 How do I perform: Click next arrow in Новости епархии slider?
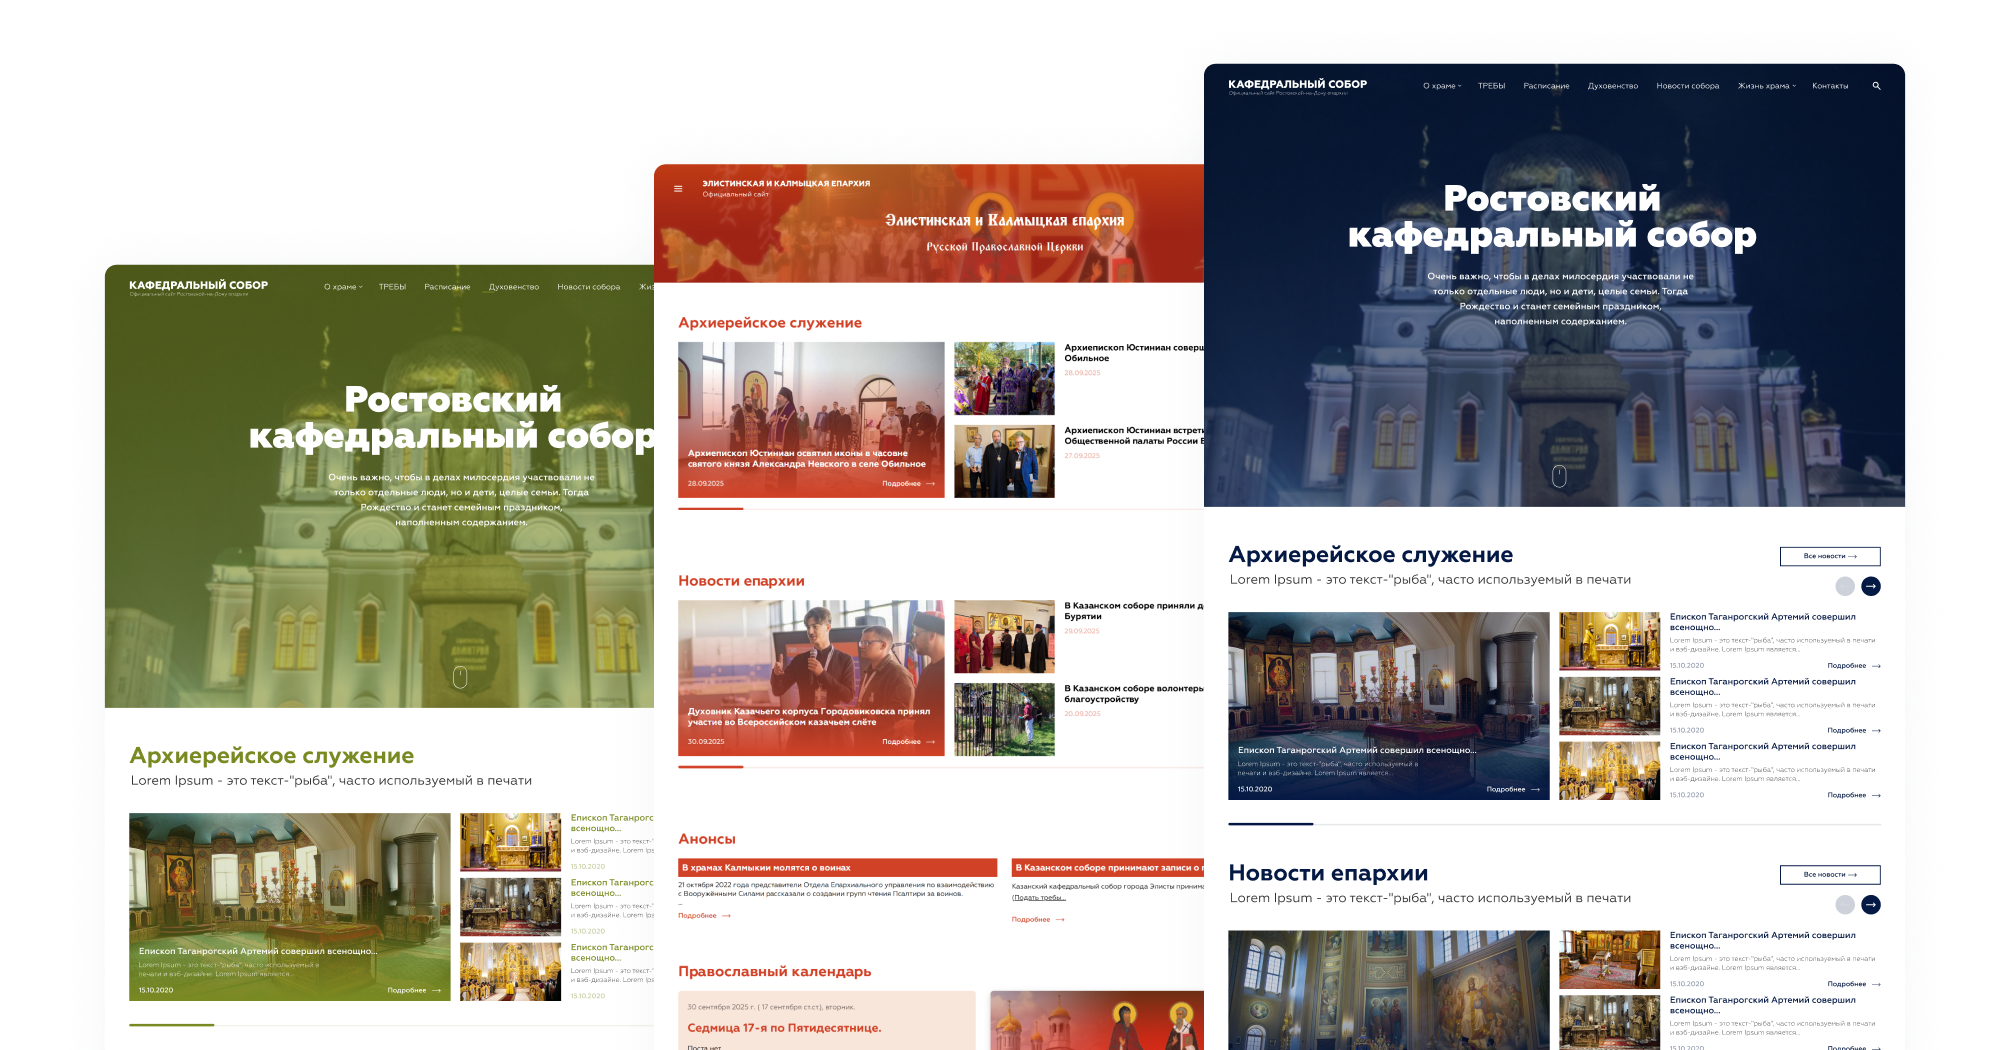[x=1871, y=905]
